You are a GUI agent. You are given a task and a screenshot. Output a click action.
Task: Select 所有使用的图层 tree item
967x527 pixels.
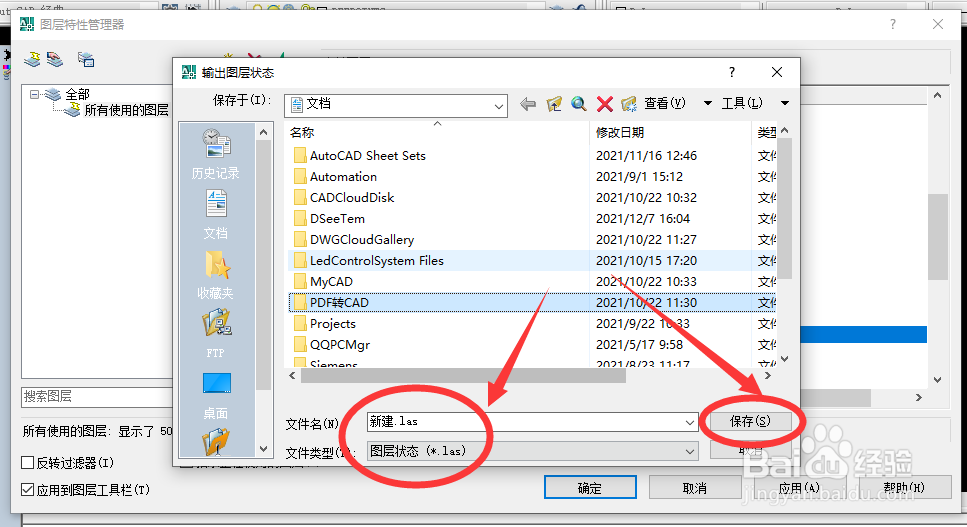point(126,110)
